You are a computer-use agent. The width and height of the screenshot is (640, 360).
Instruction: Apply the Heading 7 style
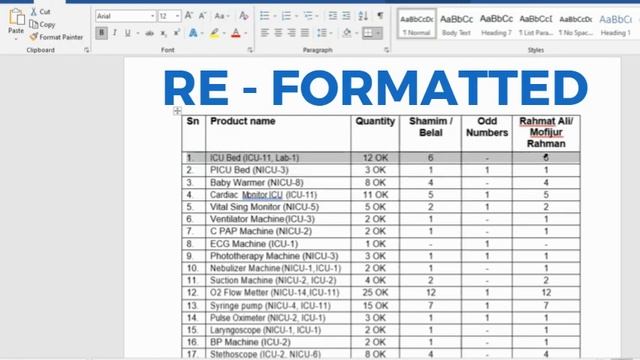tap(496, 24)
